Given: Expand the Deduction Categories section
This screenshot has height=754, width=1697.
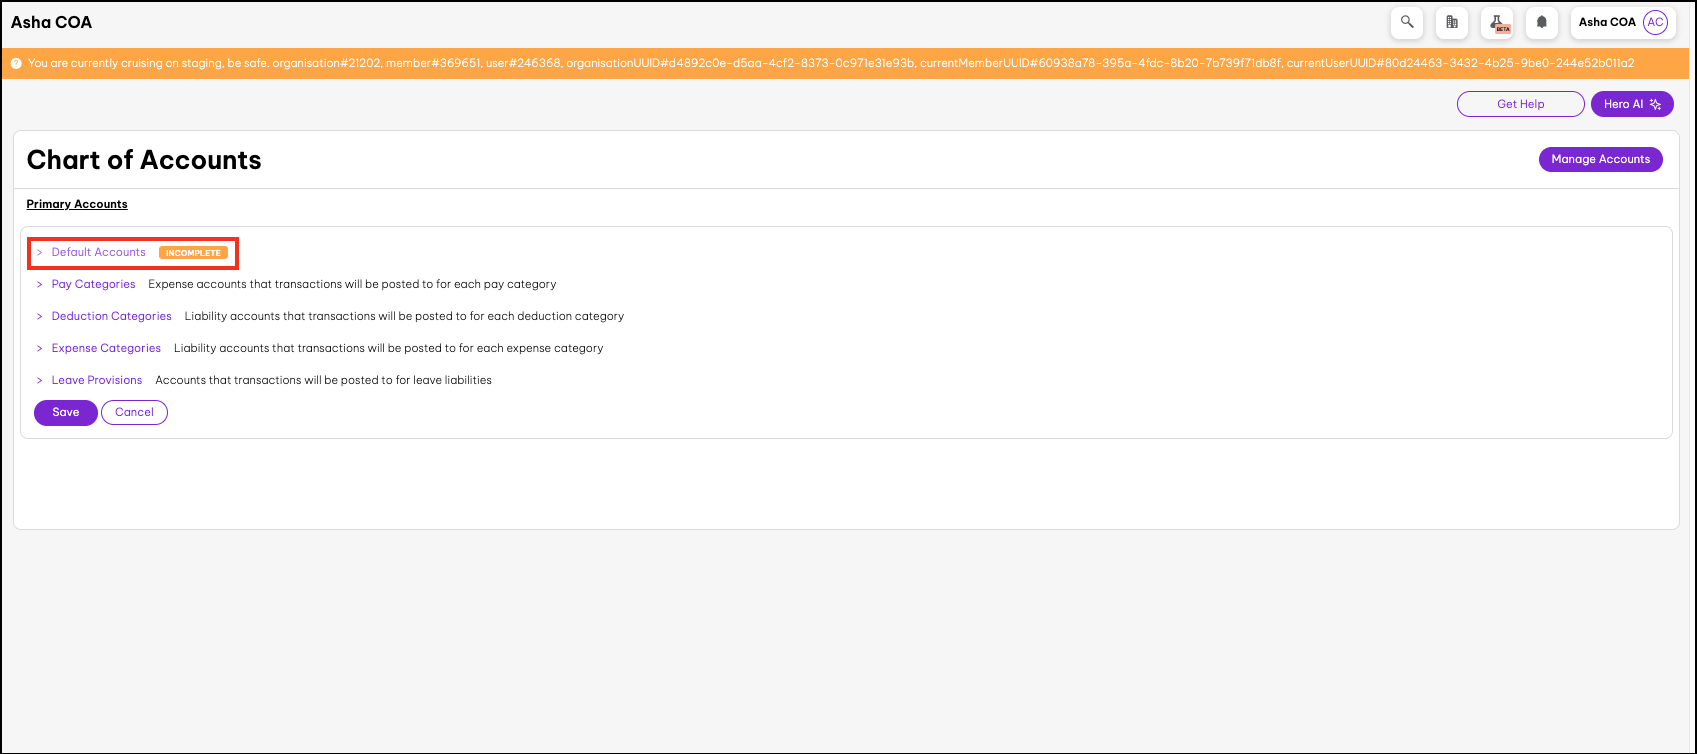Looking at the screenshot, I should pyautogui.click(x=111, y=316).
